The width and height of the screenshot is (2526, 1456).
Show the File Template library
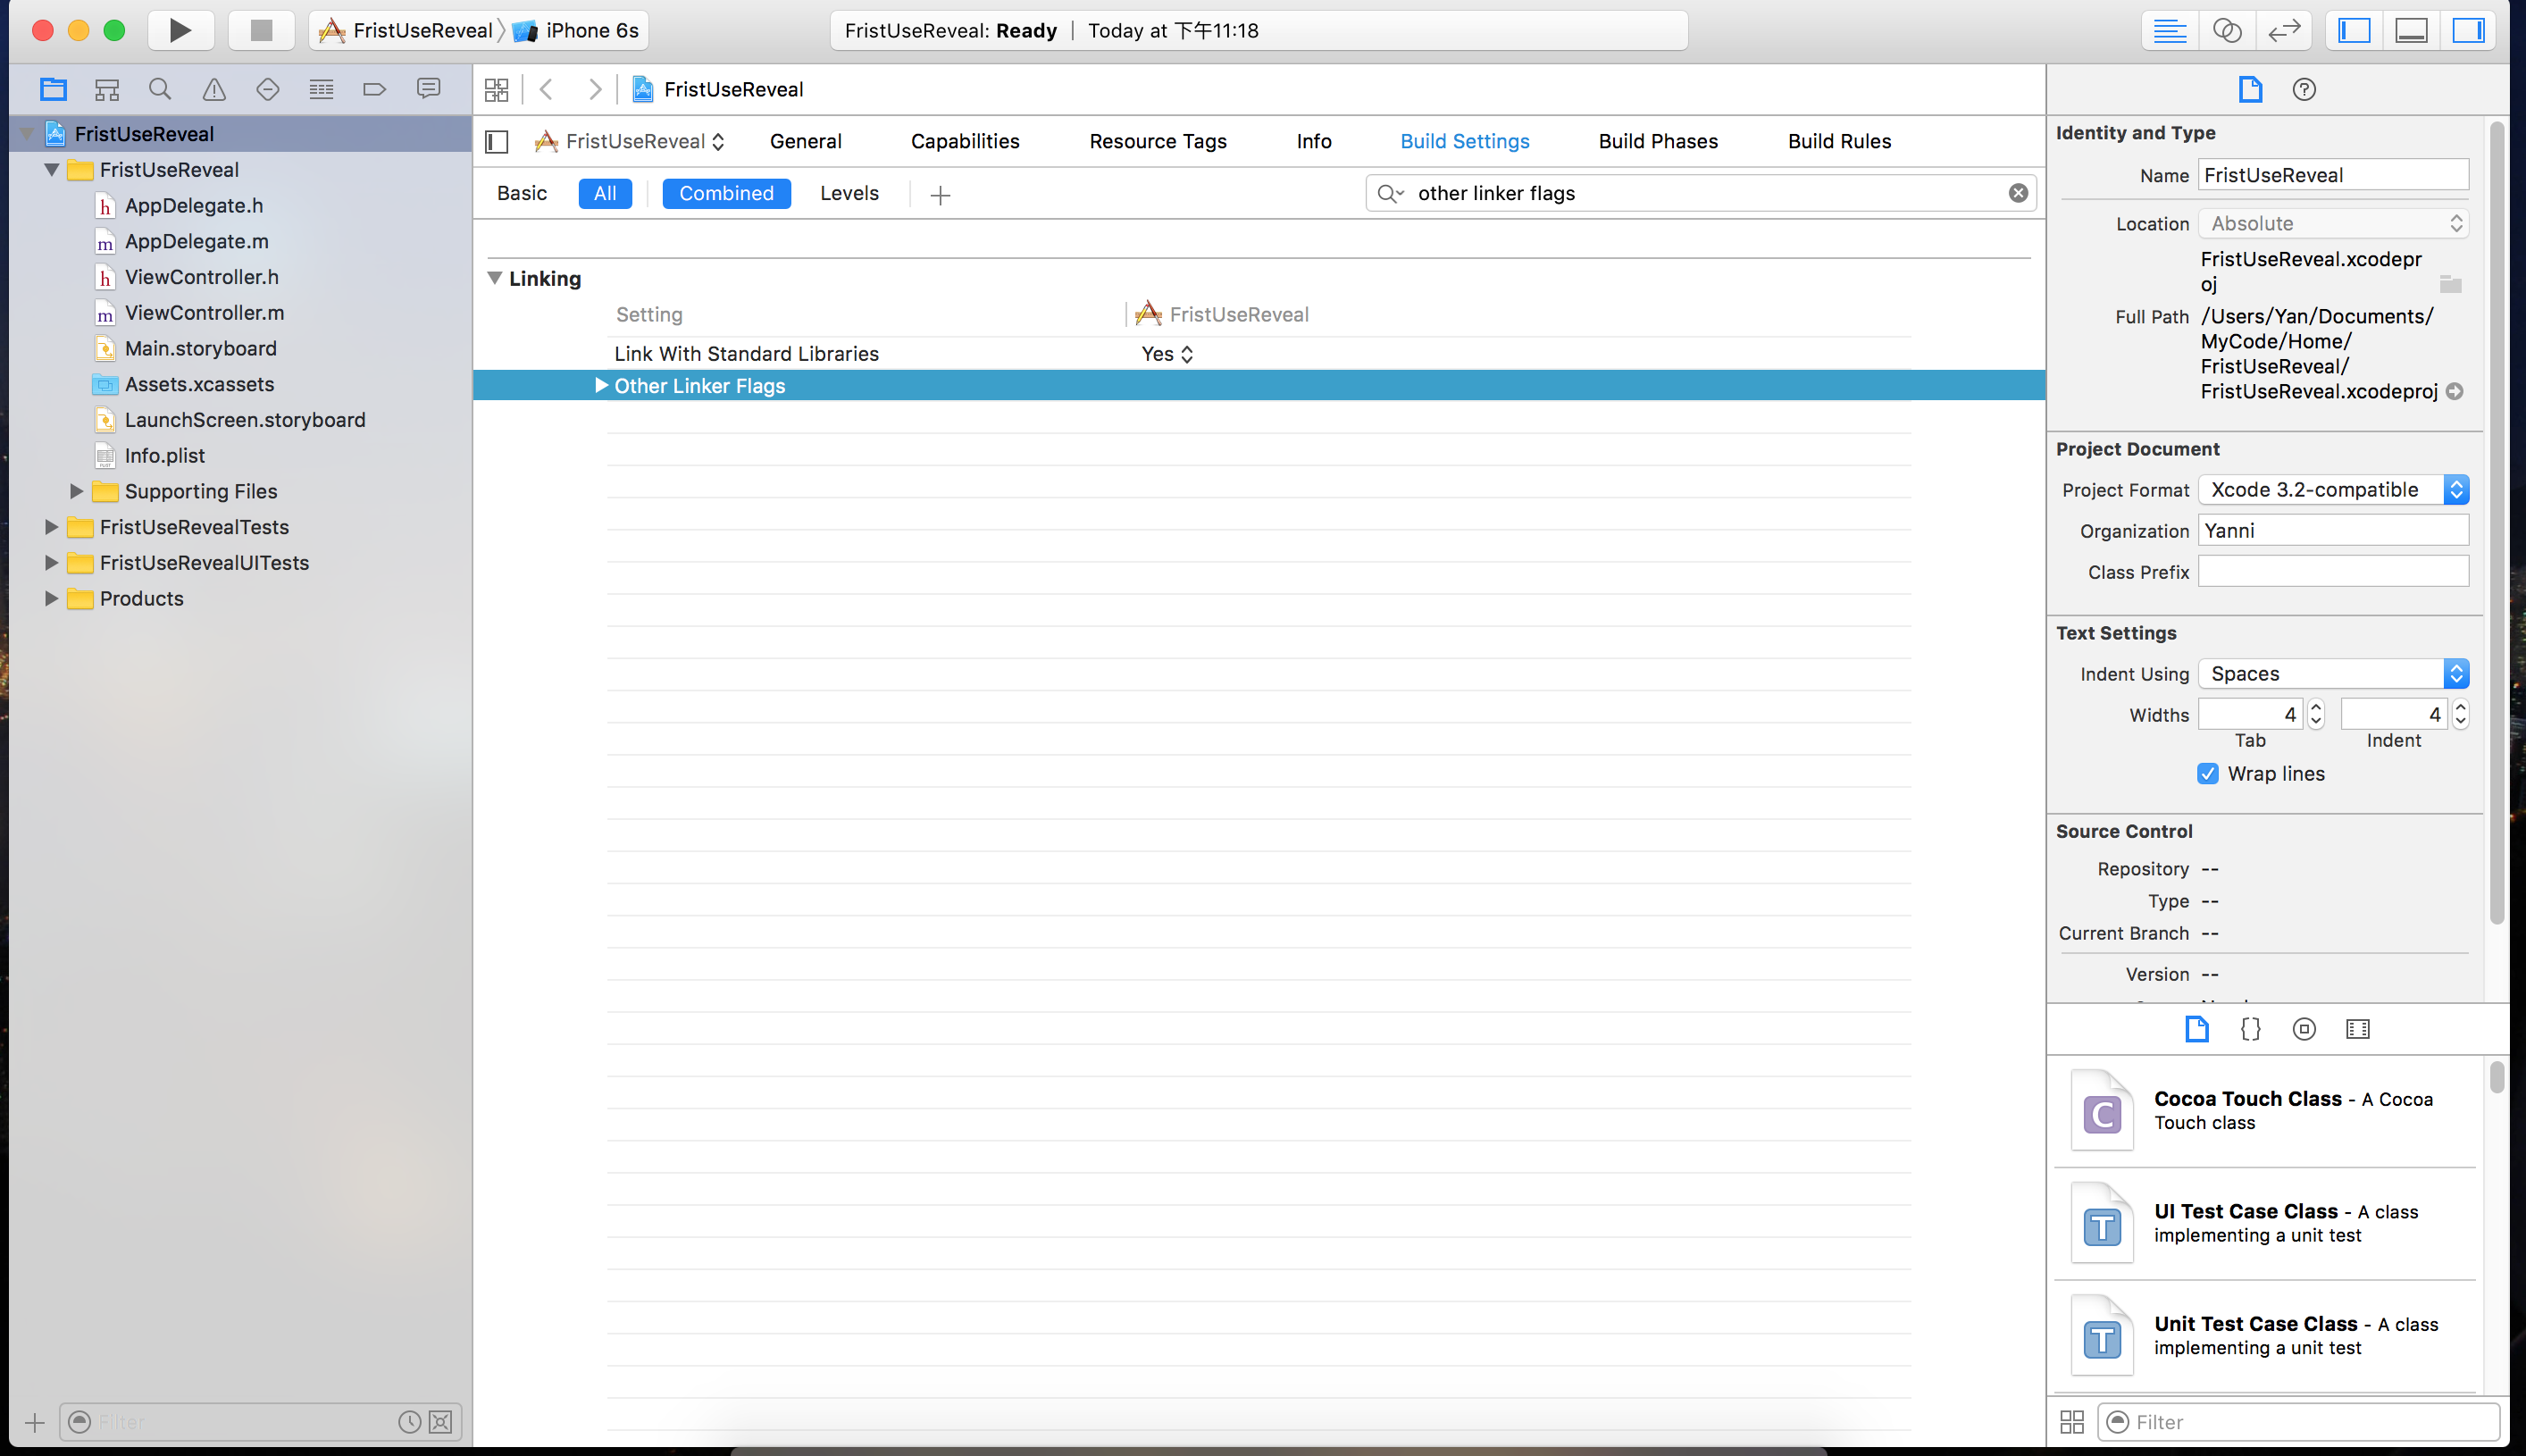point(2196,1029)
